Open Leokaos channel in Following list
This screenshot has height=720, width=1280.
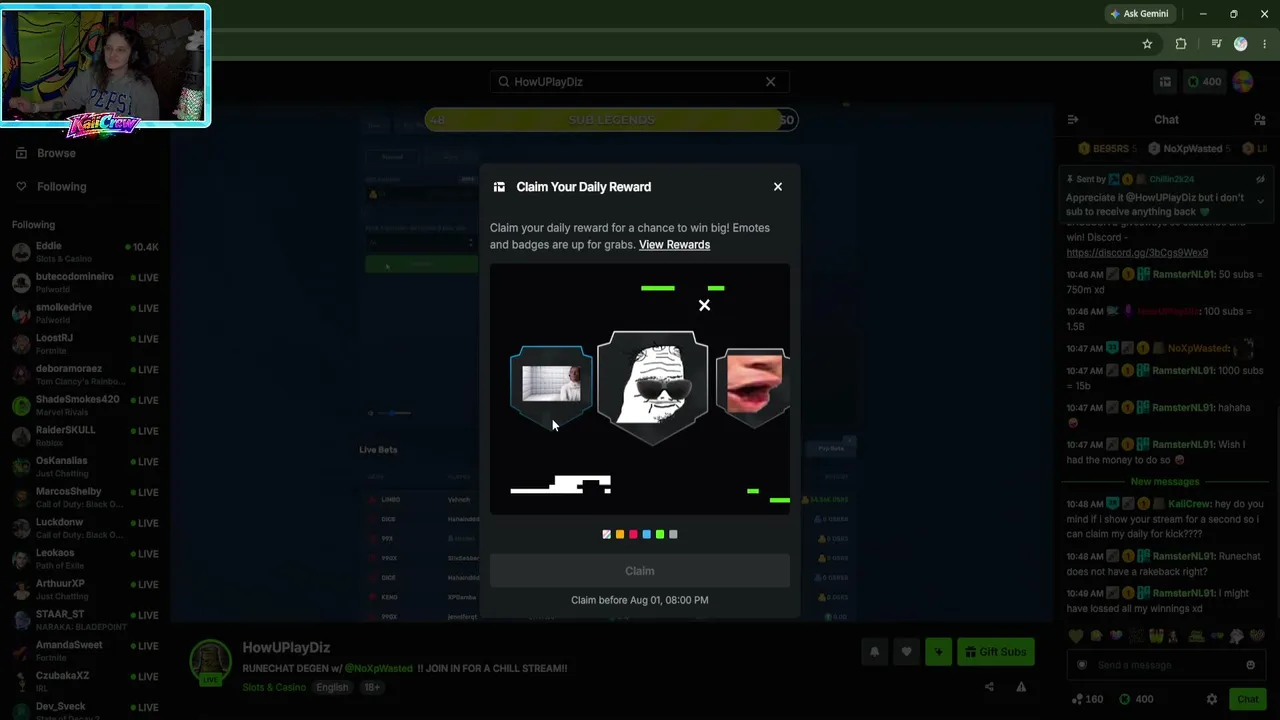tap(85, 560)
